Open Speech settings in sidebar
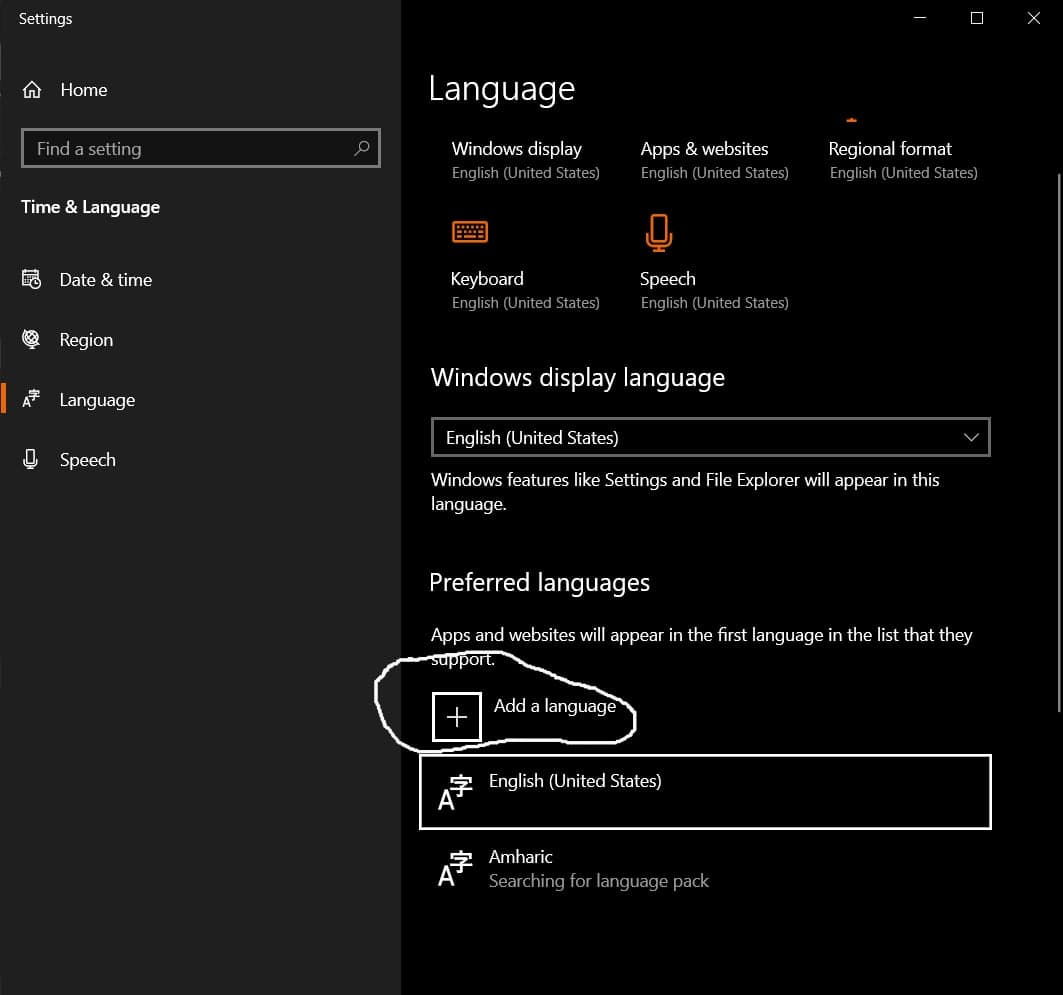Image resolution: width=1063 pixels, height=995 pixels. click(87, 460)
